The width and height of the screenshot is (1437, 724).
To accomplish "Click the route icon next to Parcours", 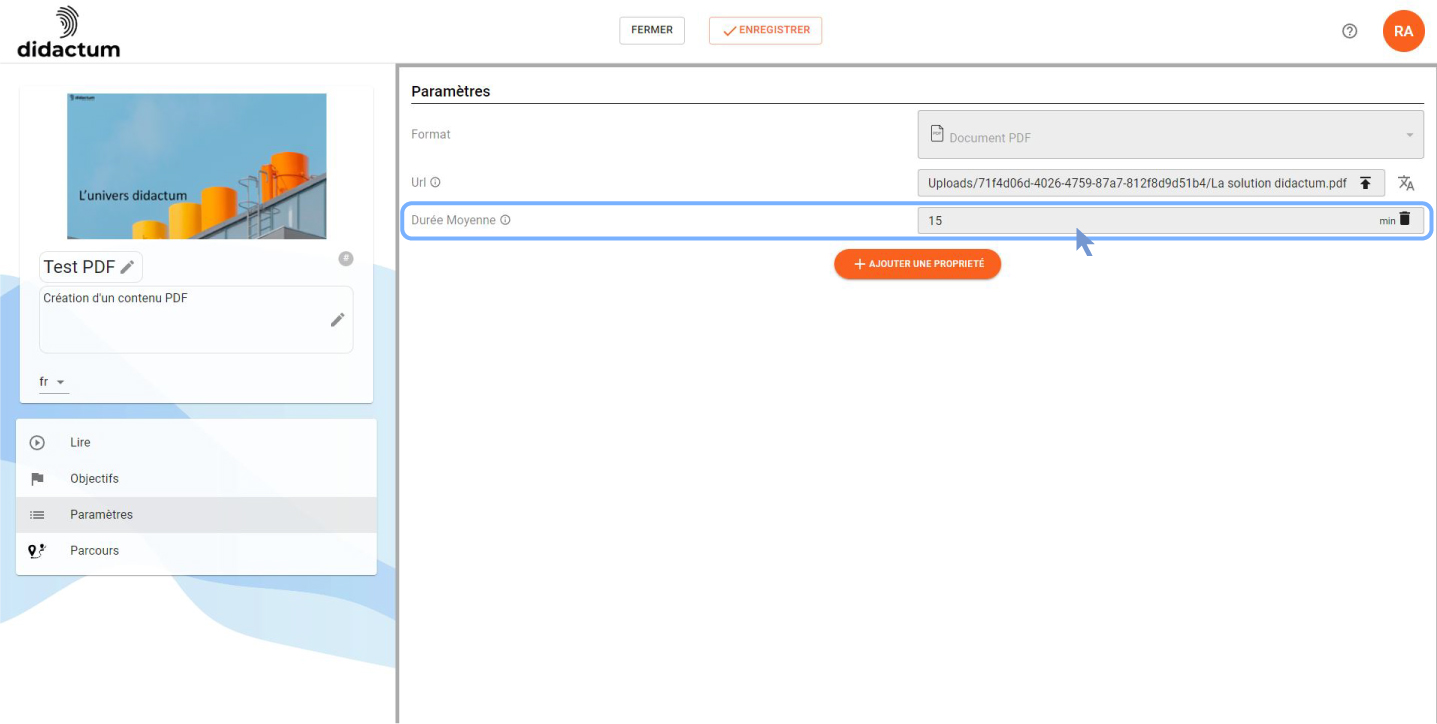I will pyautogui.click(x=37, y=550).
